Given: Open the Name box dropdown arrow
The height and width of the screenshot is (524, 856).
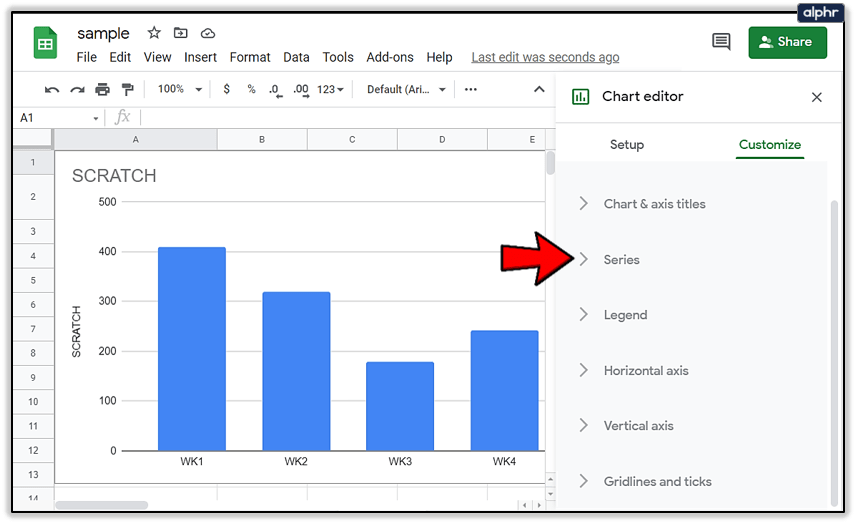Looking at the screenshot, I should click(x=96, y=118).
